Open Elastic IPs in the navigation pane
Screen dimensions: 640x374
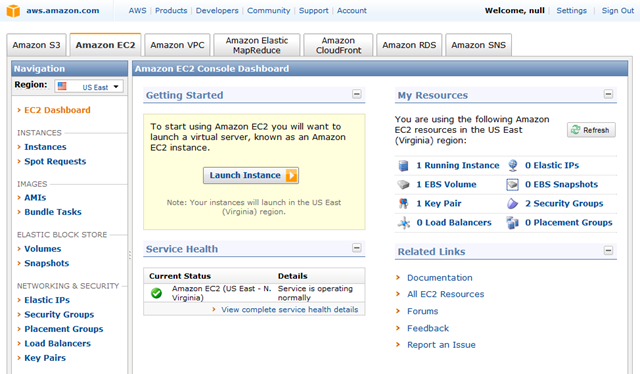click(47, 300)
